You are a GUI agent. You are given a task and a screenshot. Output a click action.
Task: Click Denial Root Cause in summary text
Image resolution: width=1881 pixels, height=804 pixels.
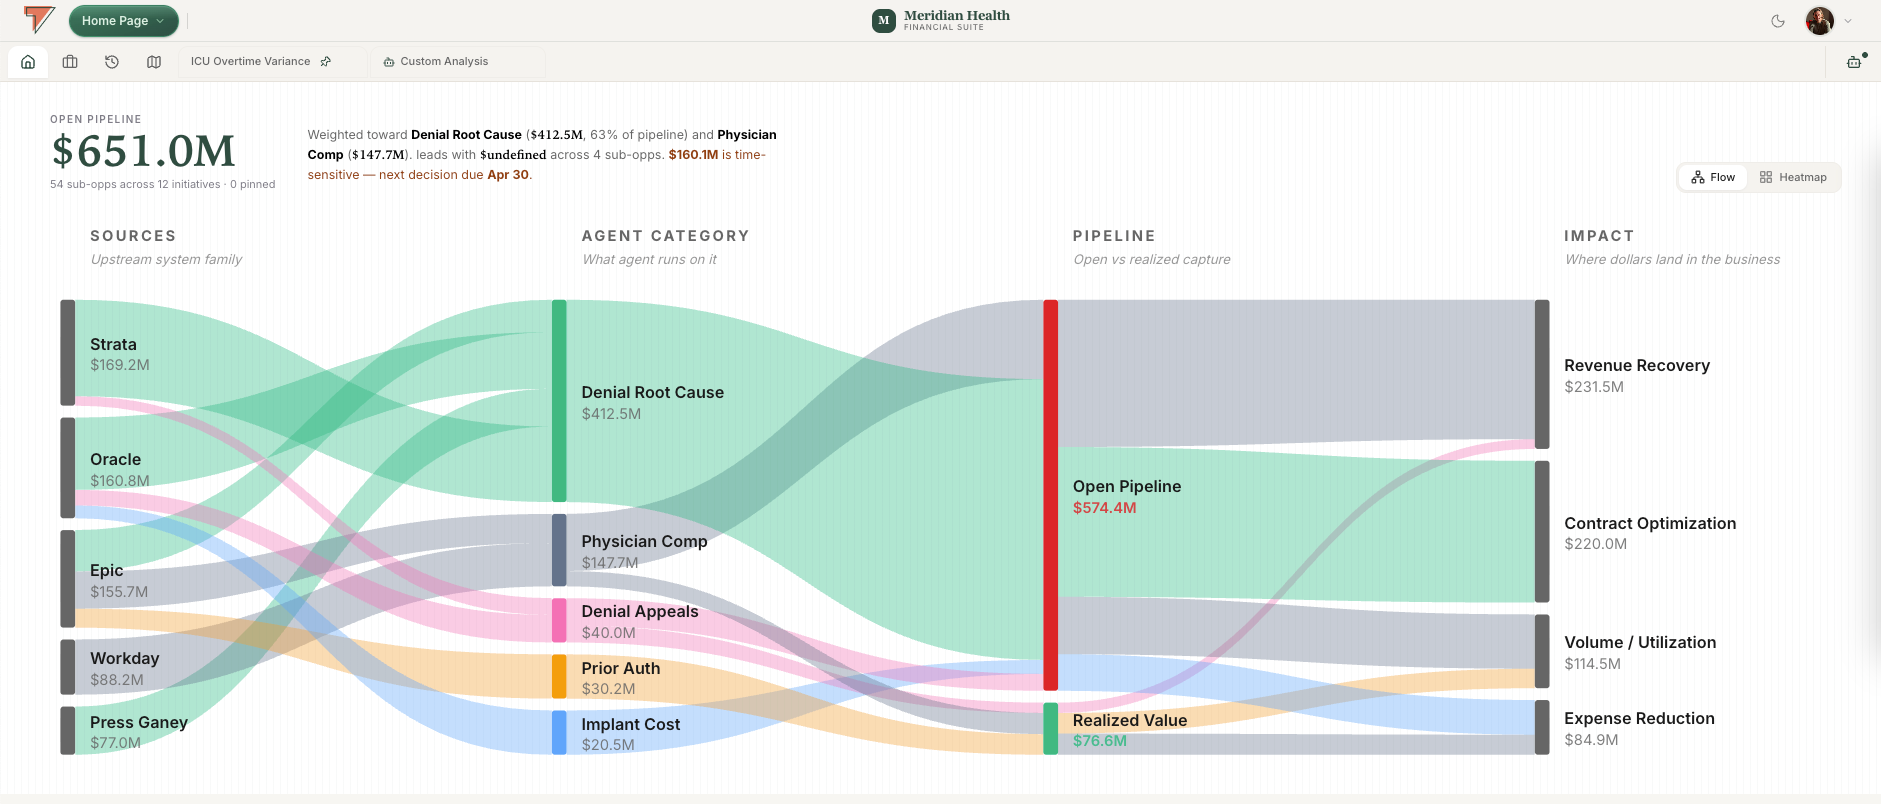pos(466,135)
